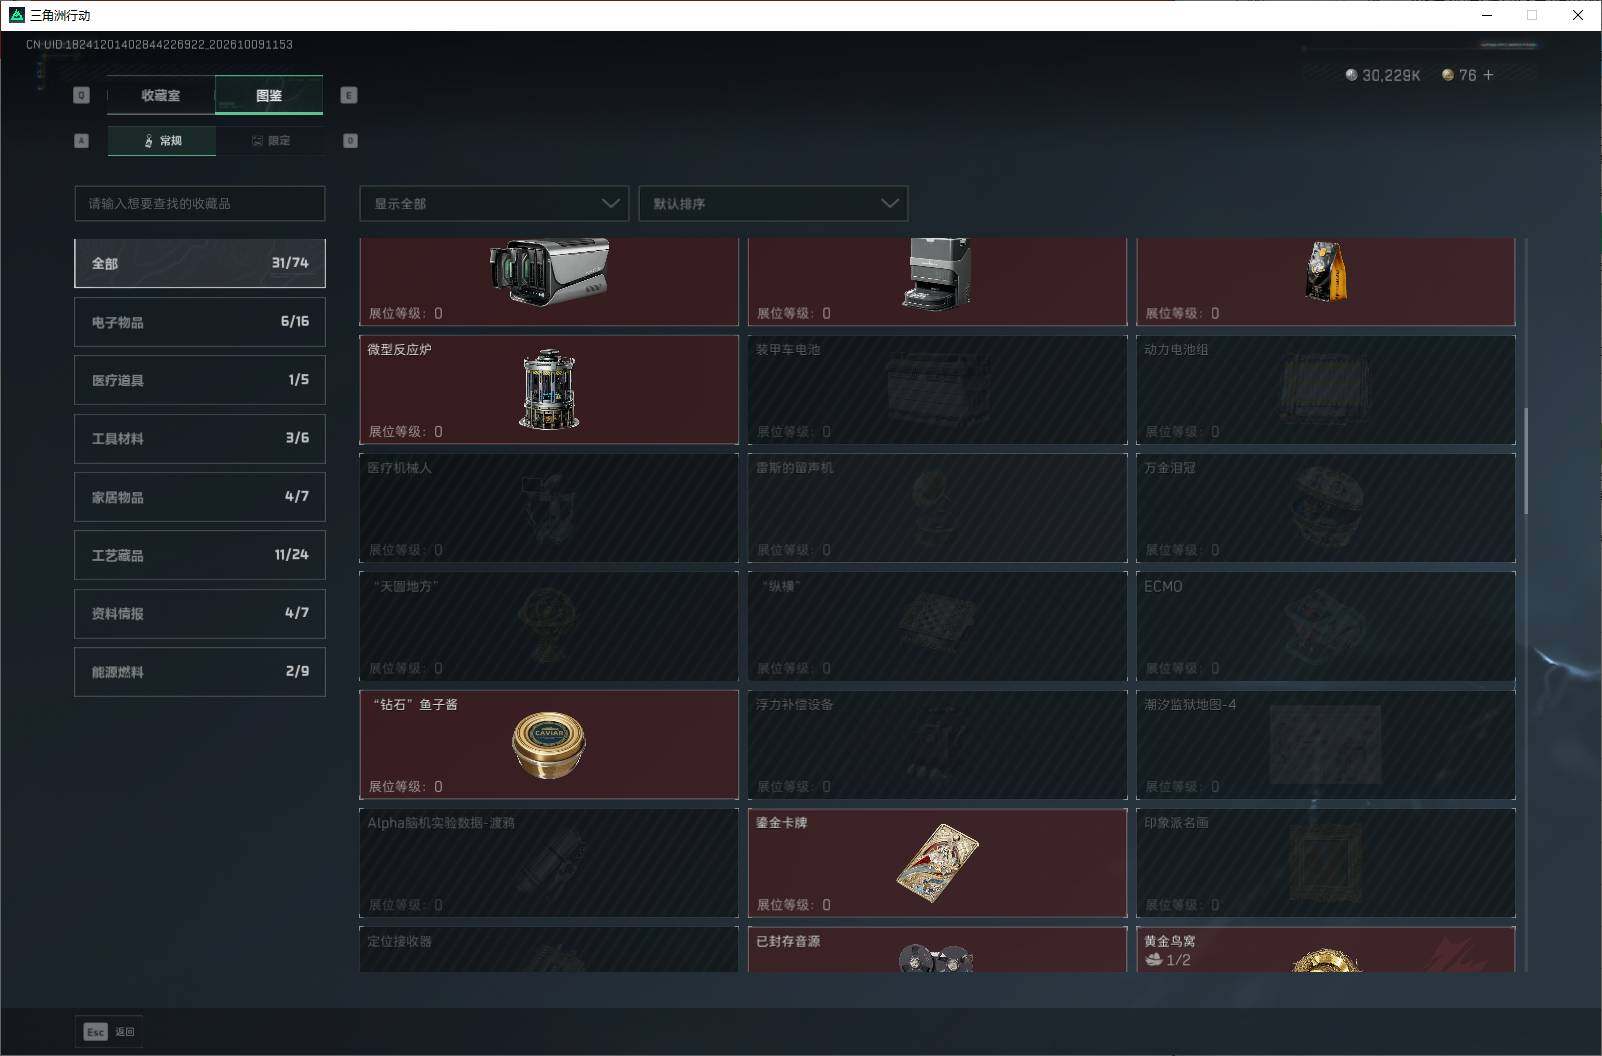Select the 图鉴 tab
Viewport: 1602px width, 1056px height.
coord(269,95)
